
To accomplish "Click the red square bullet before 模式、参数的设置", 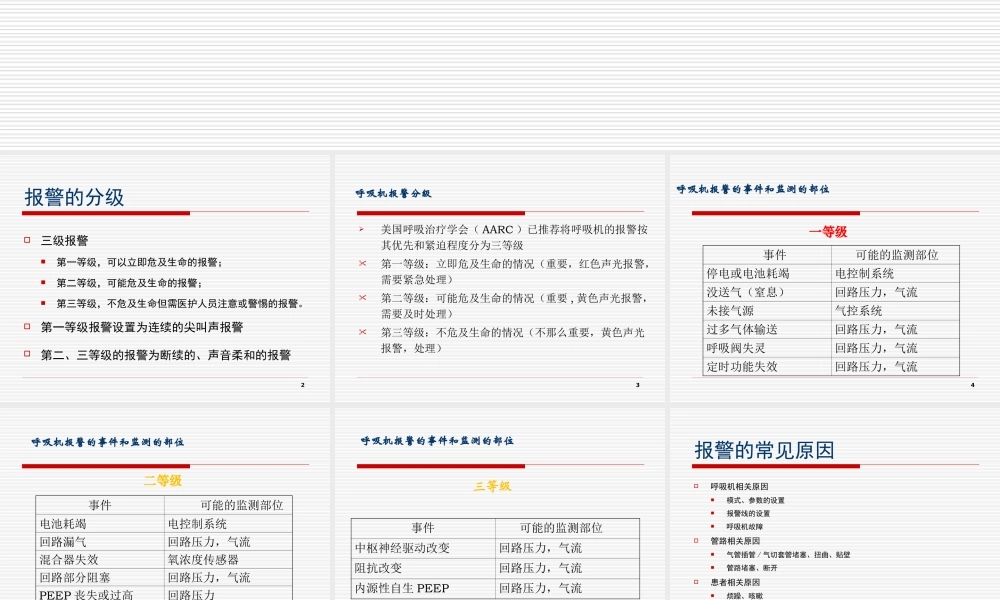I will pos(712,500).
